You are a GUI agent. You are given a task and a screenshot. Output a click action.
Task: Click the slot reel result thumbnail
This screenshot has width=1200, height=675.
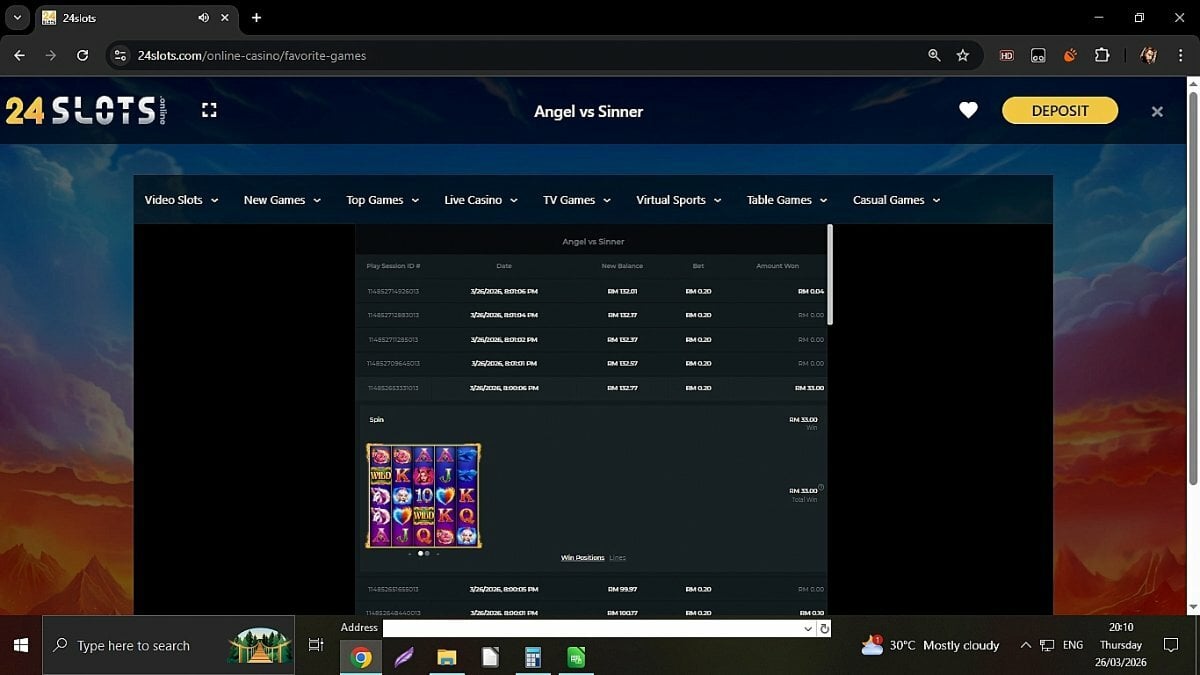click(x=424, y=496)
